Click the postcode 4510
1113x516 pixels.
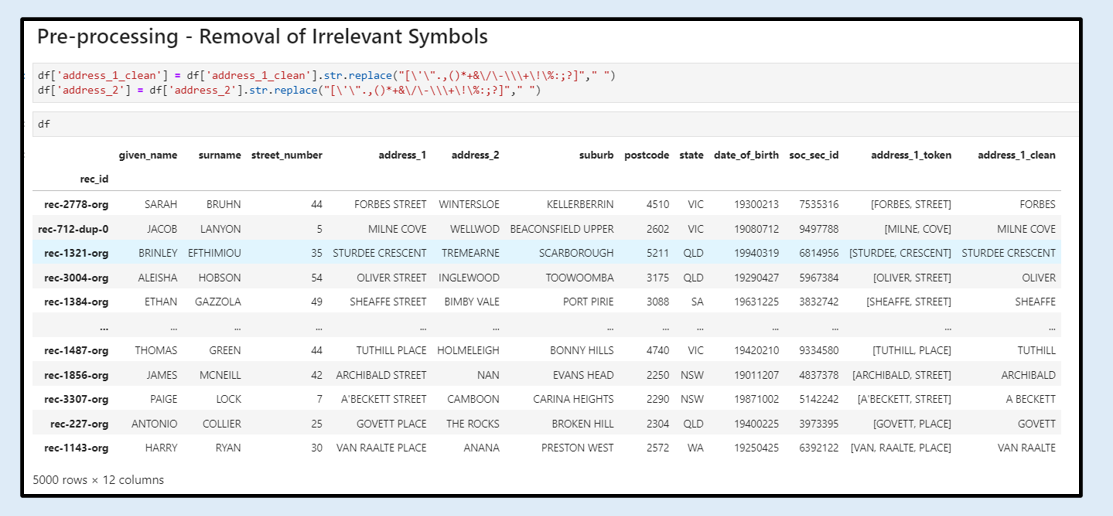pyautogui.click(x=657, y=204)
